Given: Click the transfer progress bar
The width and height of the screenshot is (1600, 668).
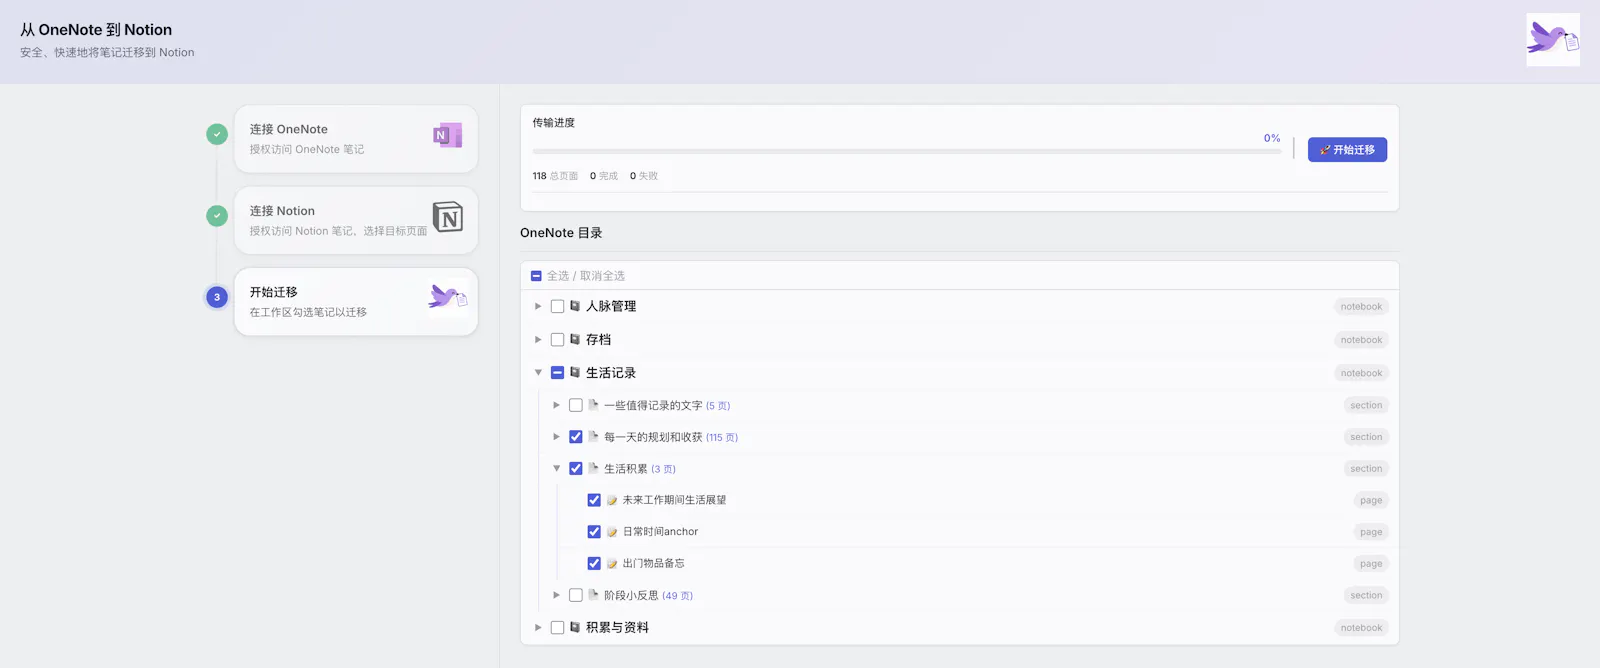Looking at the screenshot, I should tap(907, 151).
